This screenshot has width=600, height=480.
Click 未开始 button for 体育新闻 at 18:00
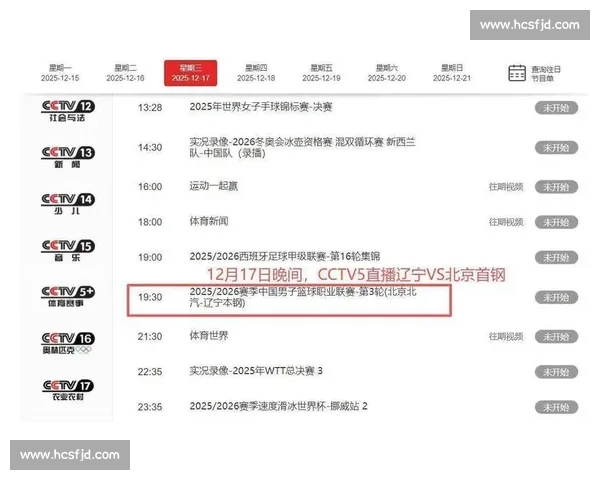pos(556,222)
